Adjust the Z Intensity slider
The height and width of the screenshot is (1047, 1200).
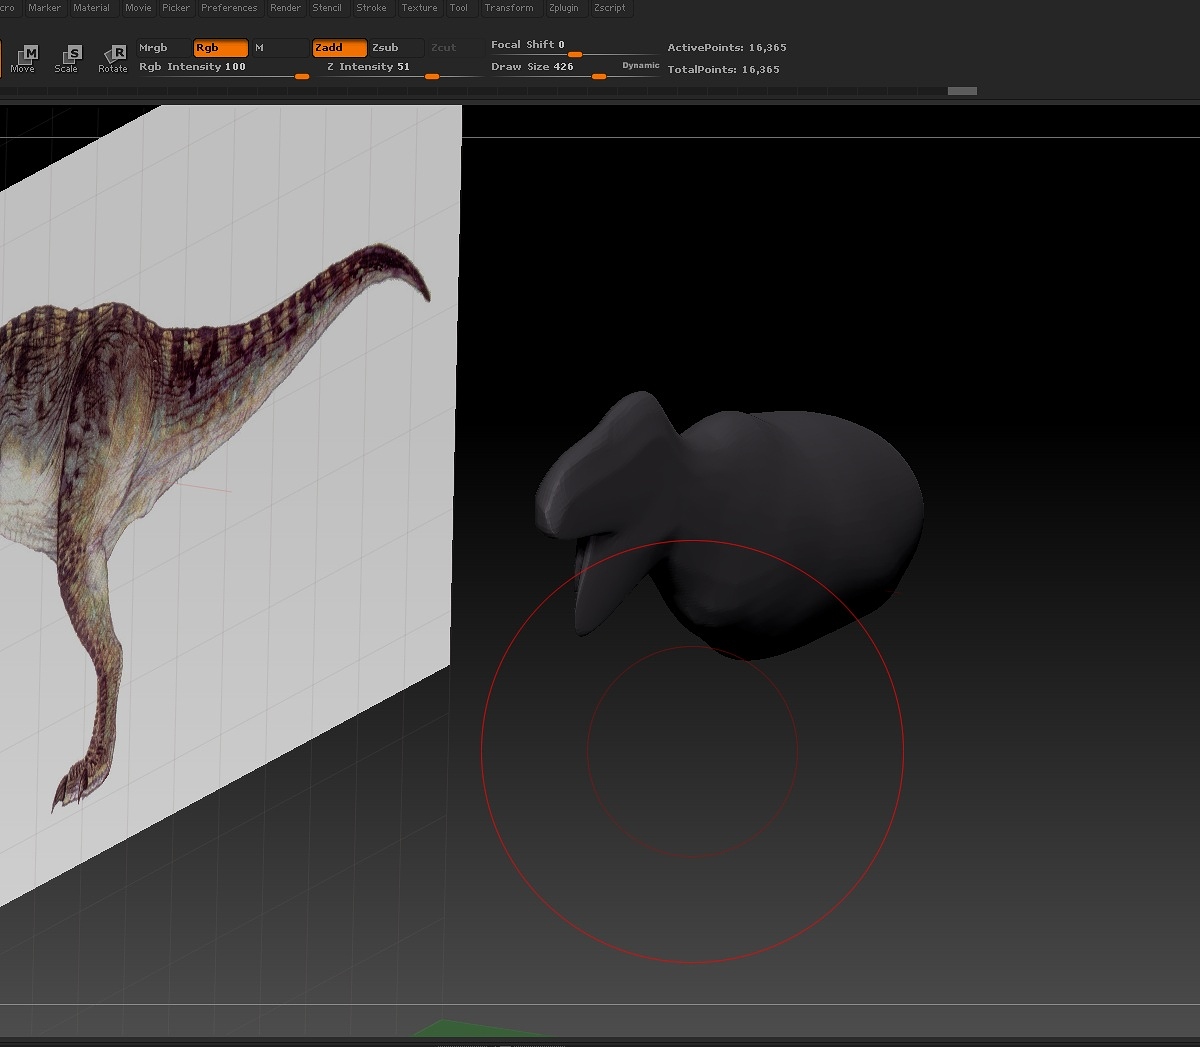tap(397, 68)
